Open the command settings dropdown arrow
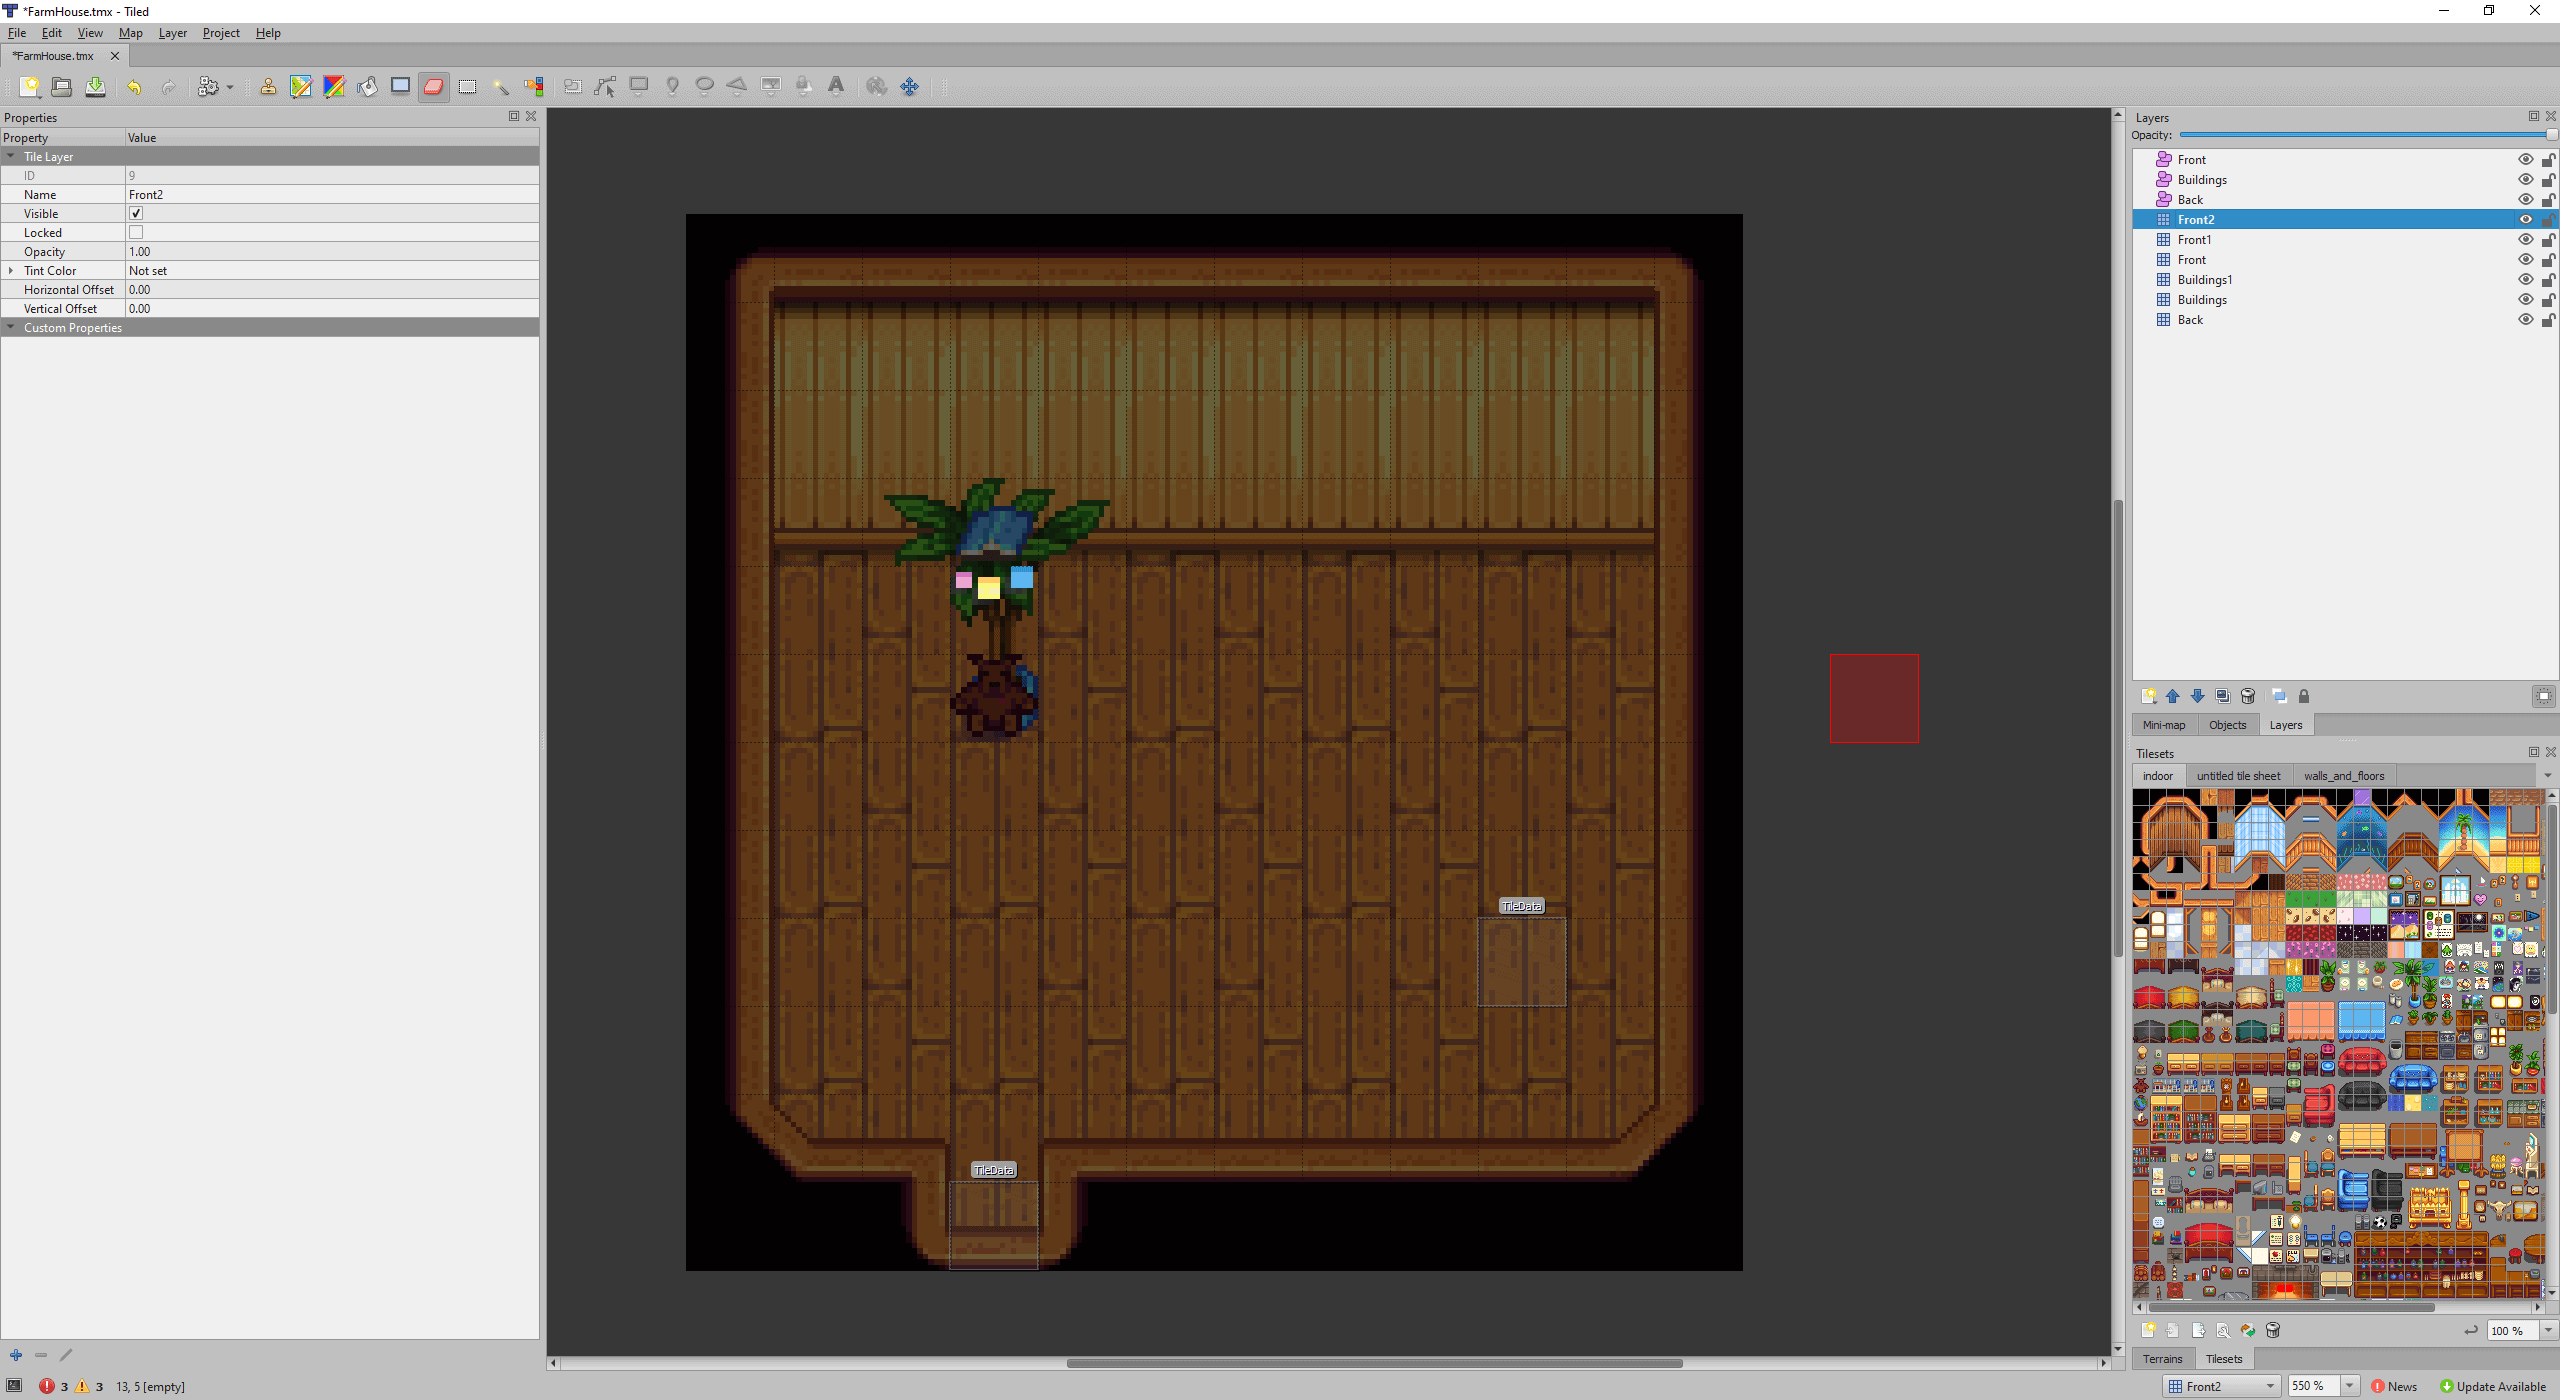This screenshot has width=2560, height=1400. pyautogui.click(x=230, y=88)
